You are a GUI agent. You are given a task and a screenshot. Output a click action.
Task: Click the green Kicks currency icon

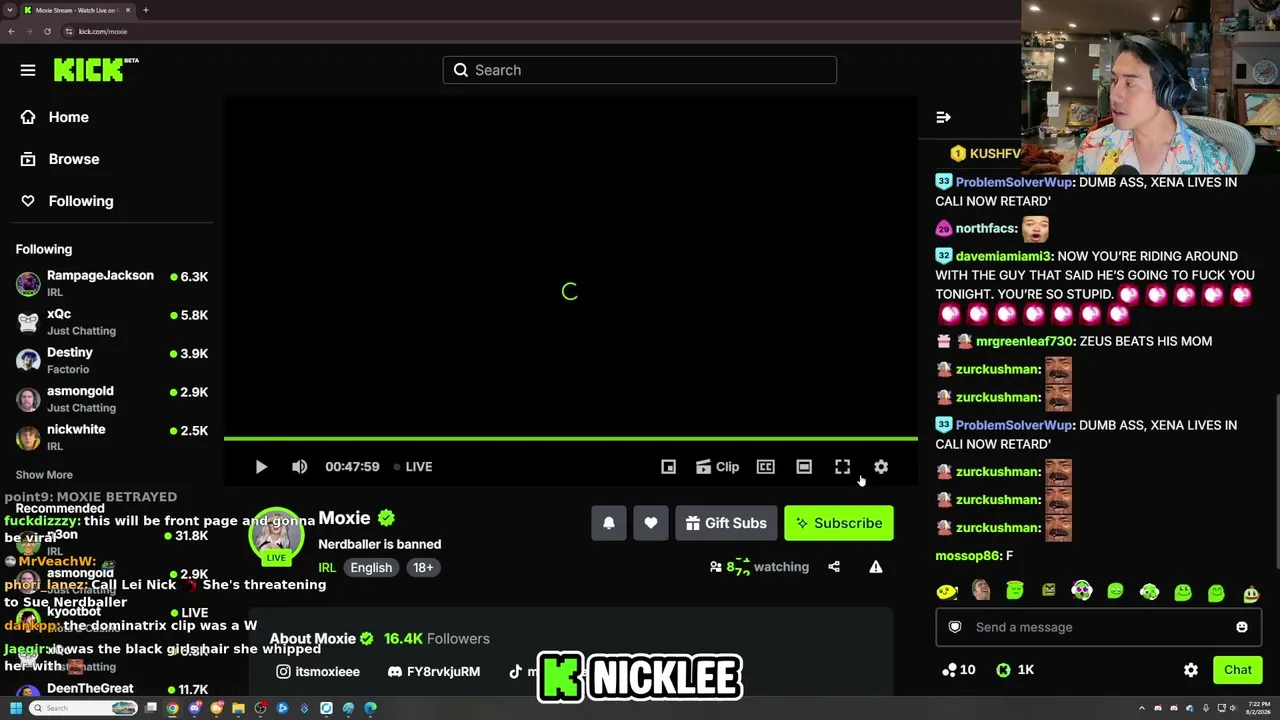point(1004,670)
